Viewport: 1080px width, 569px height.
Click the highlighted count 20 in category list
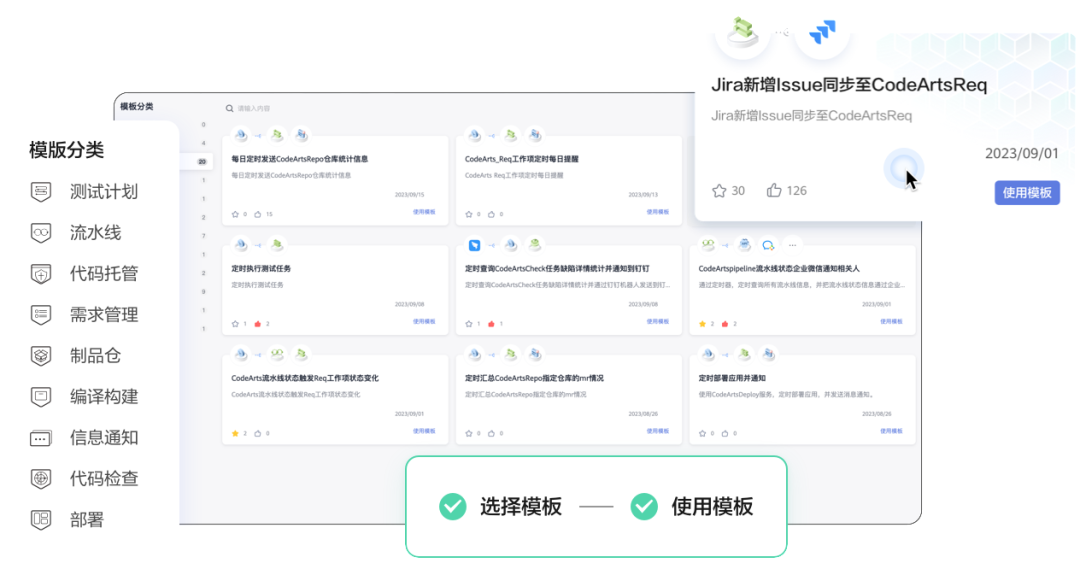pyautogui.click(x=202, y=162)
